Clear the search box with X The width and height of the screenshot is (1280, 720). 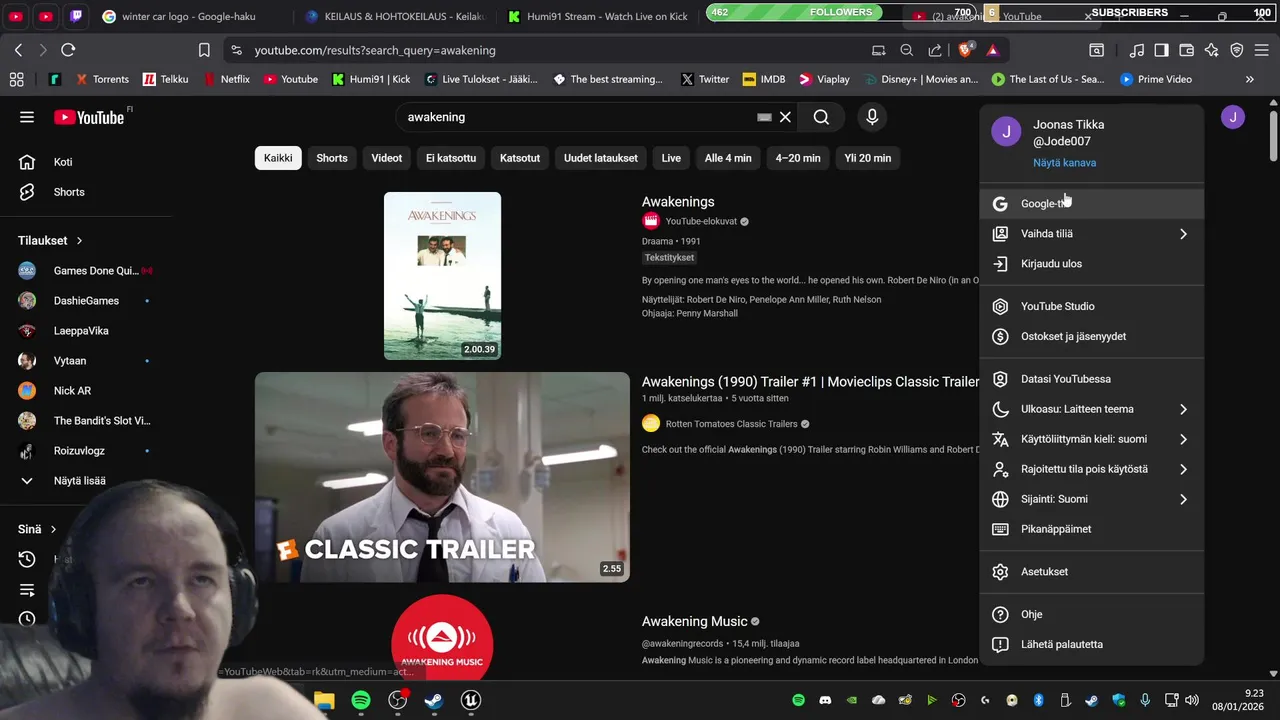coord(785,117)
